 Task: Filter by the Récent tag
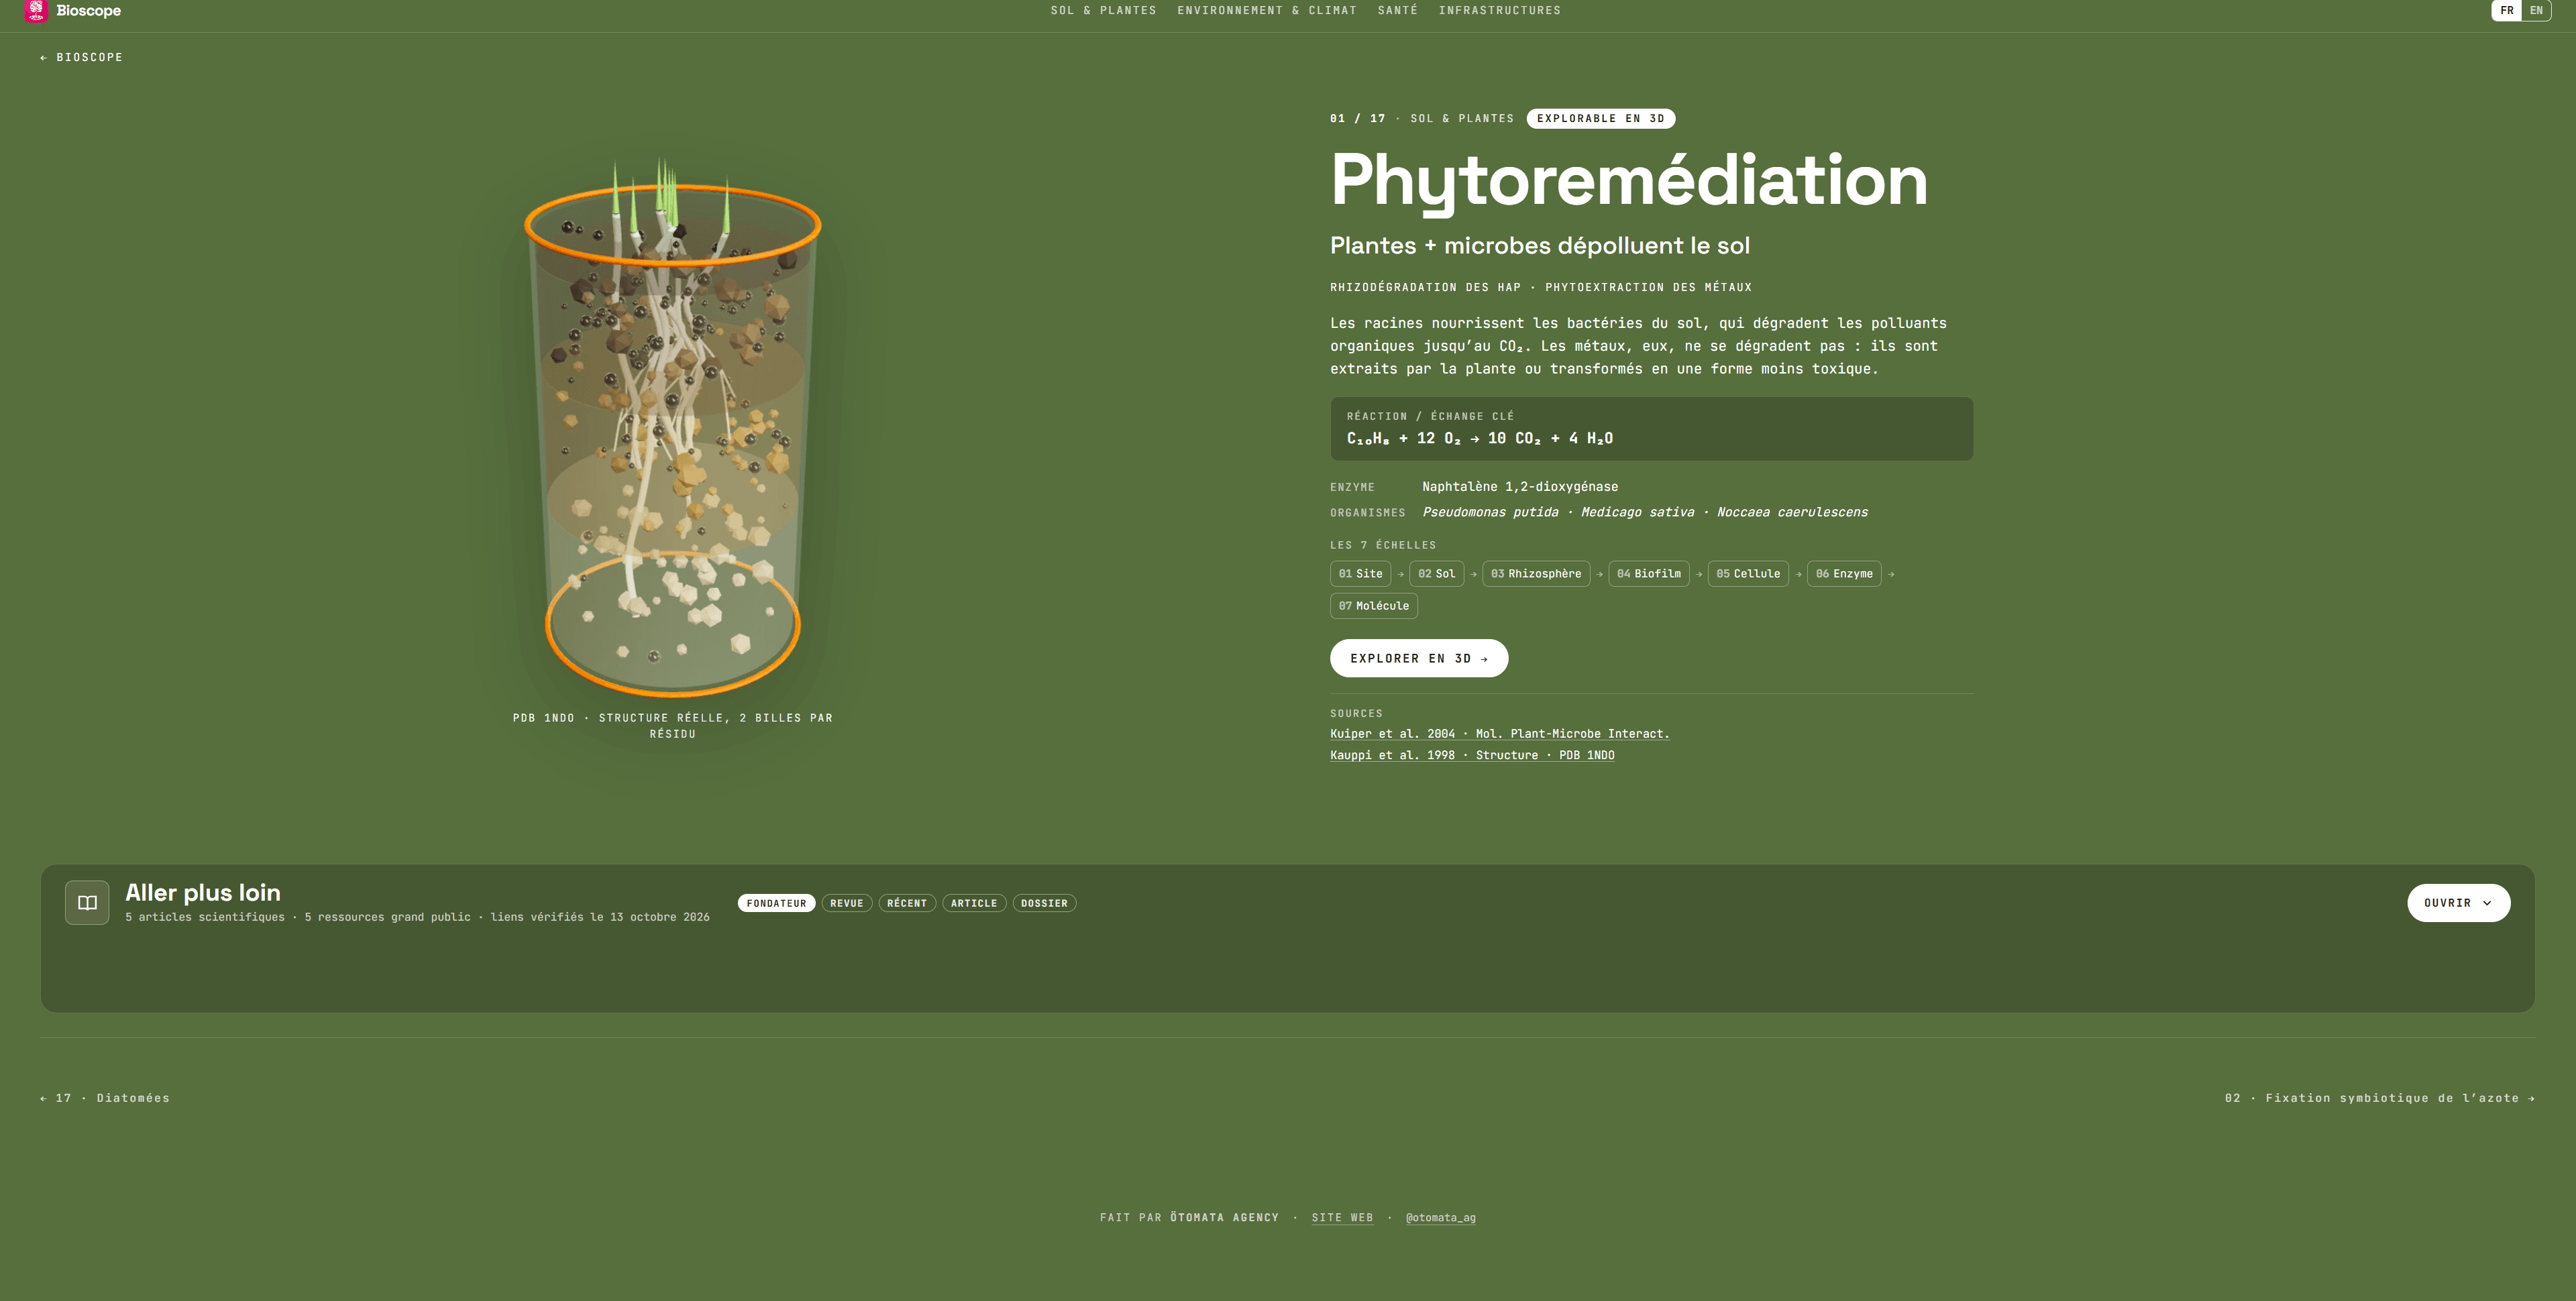point(906,904)
